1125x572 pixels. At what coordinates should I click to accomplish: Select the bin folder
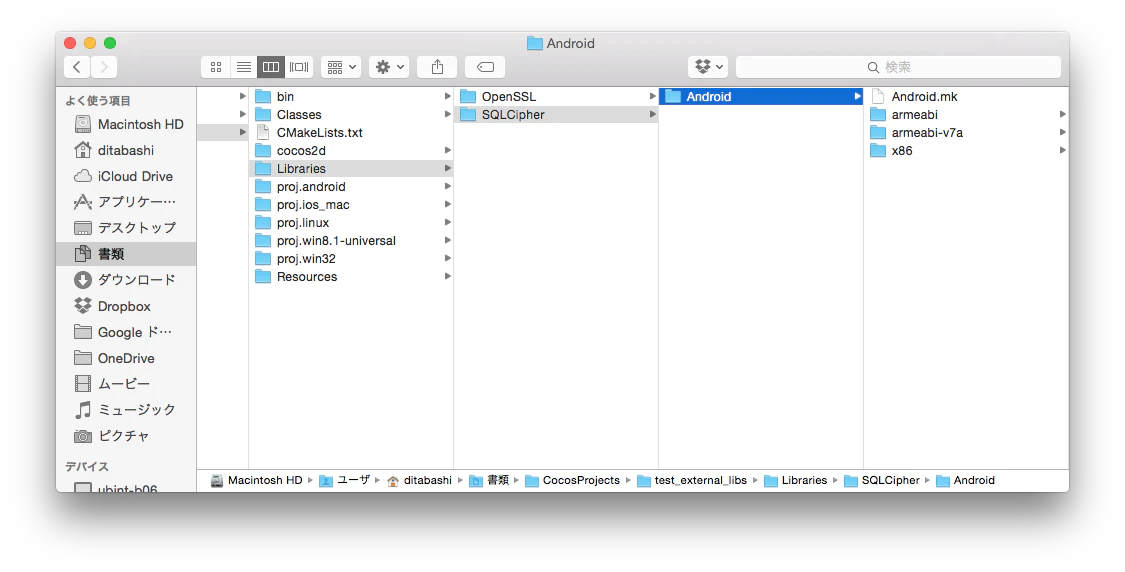[x=351, y=96]
